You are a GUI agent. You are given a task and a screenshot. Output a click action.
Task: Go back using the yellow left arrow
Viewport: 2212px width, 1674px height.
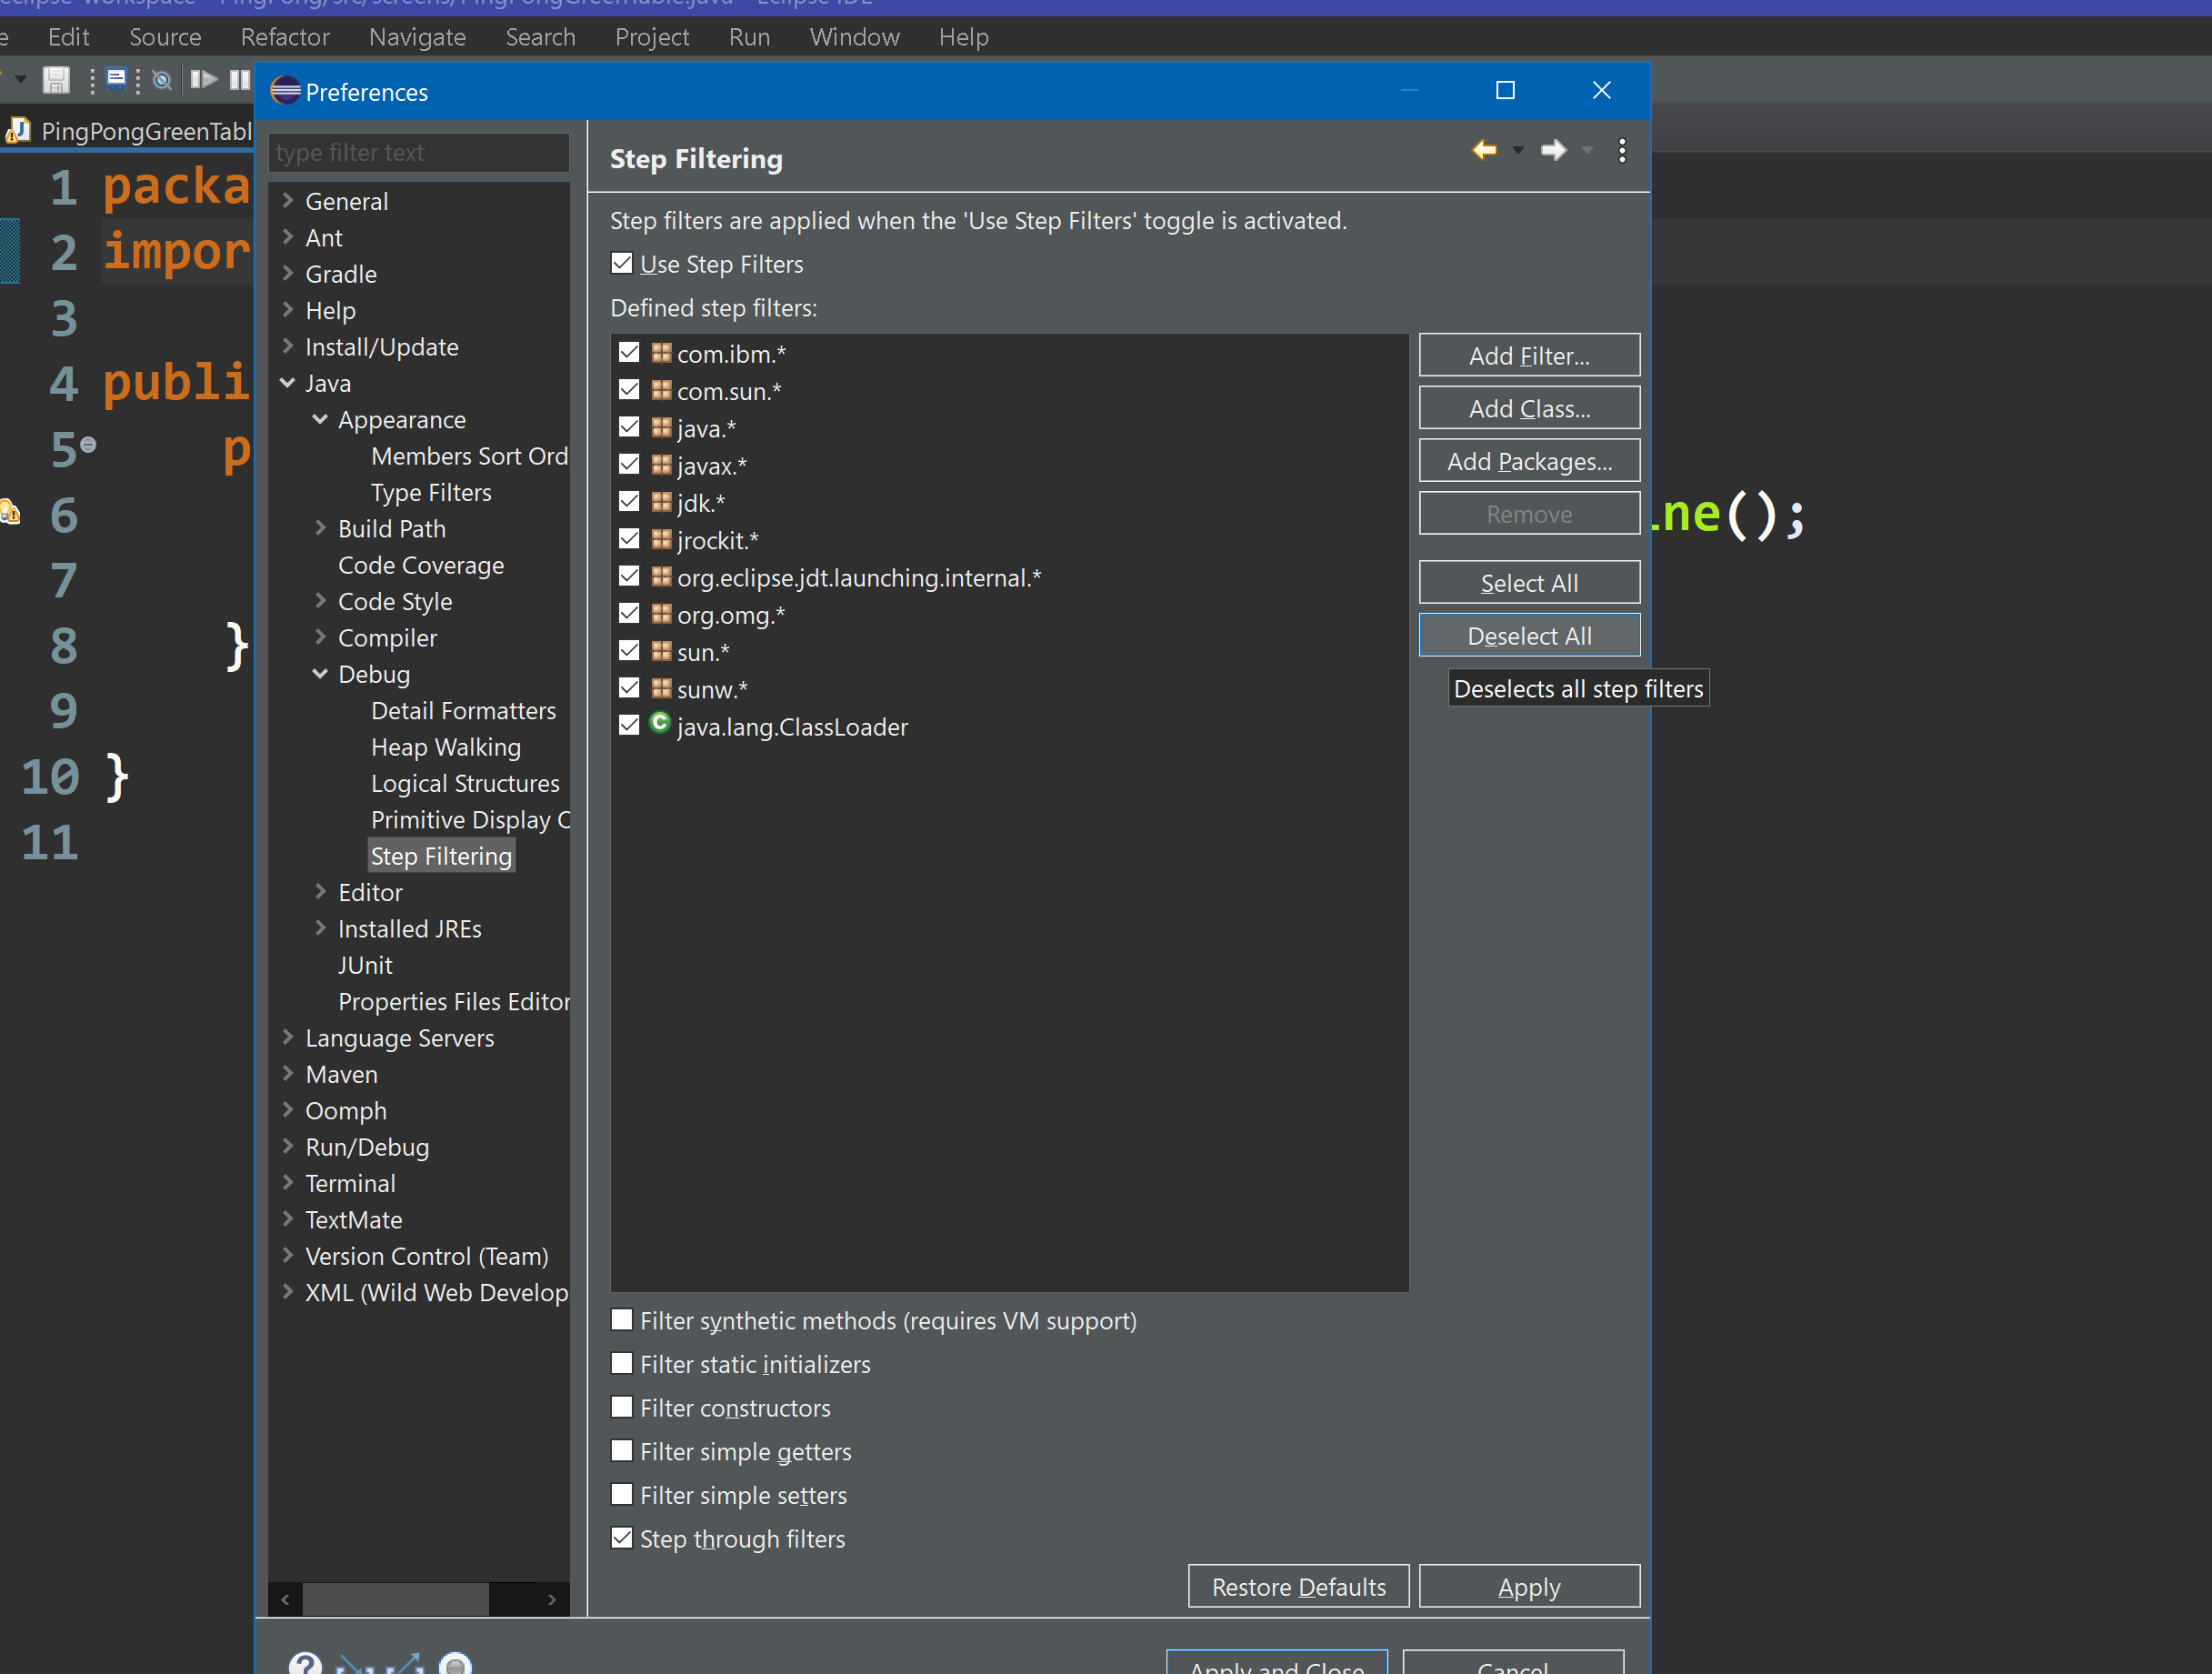pos(1484,150)
